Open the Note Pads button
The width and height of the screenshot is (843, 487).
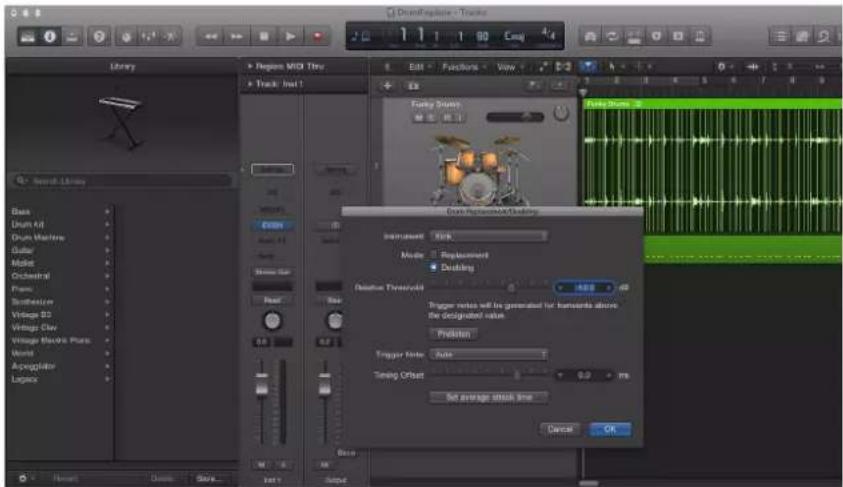click(802, 37)
